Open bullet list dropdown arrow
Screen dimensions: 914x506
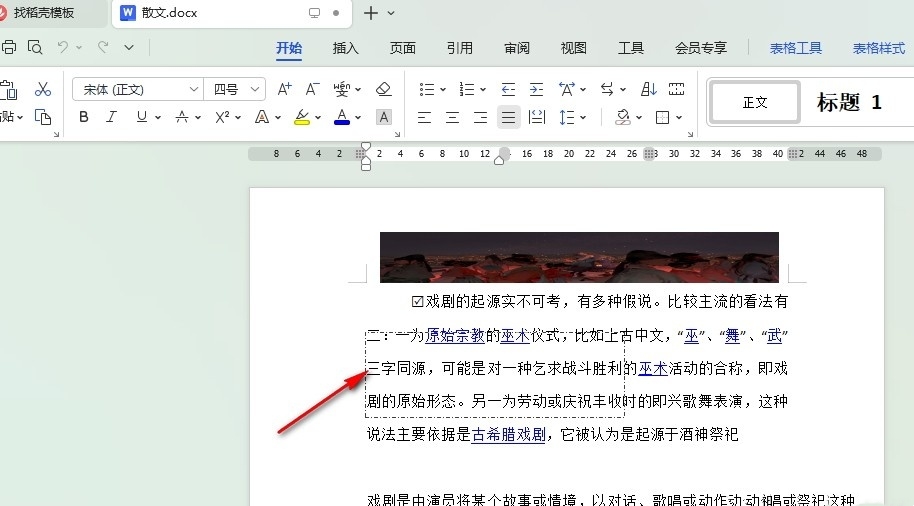(443, 90)
